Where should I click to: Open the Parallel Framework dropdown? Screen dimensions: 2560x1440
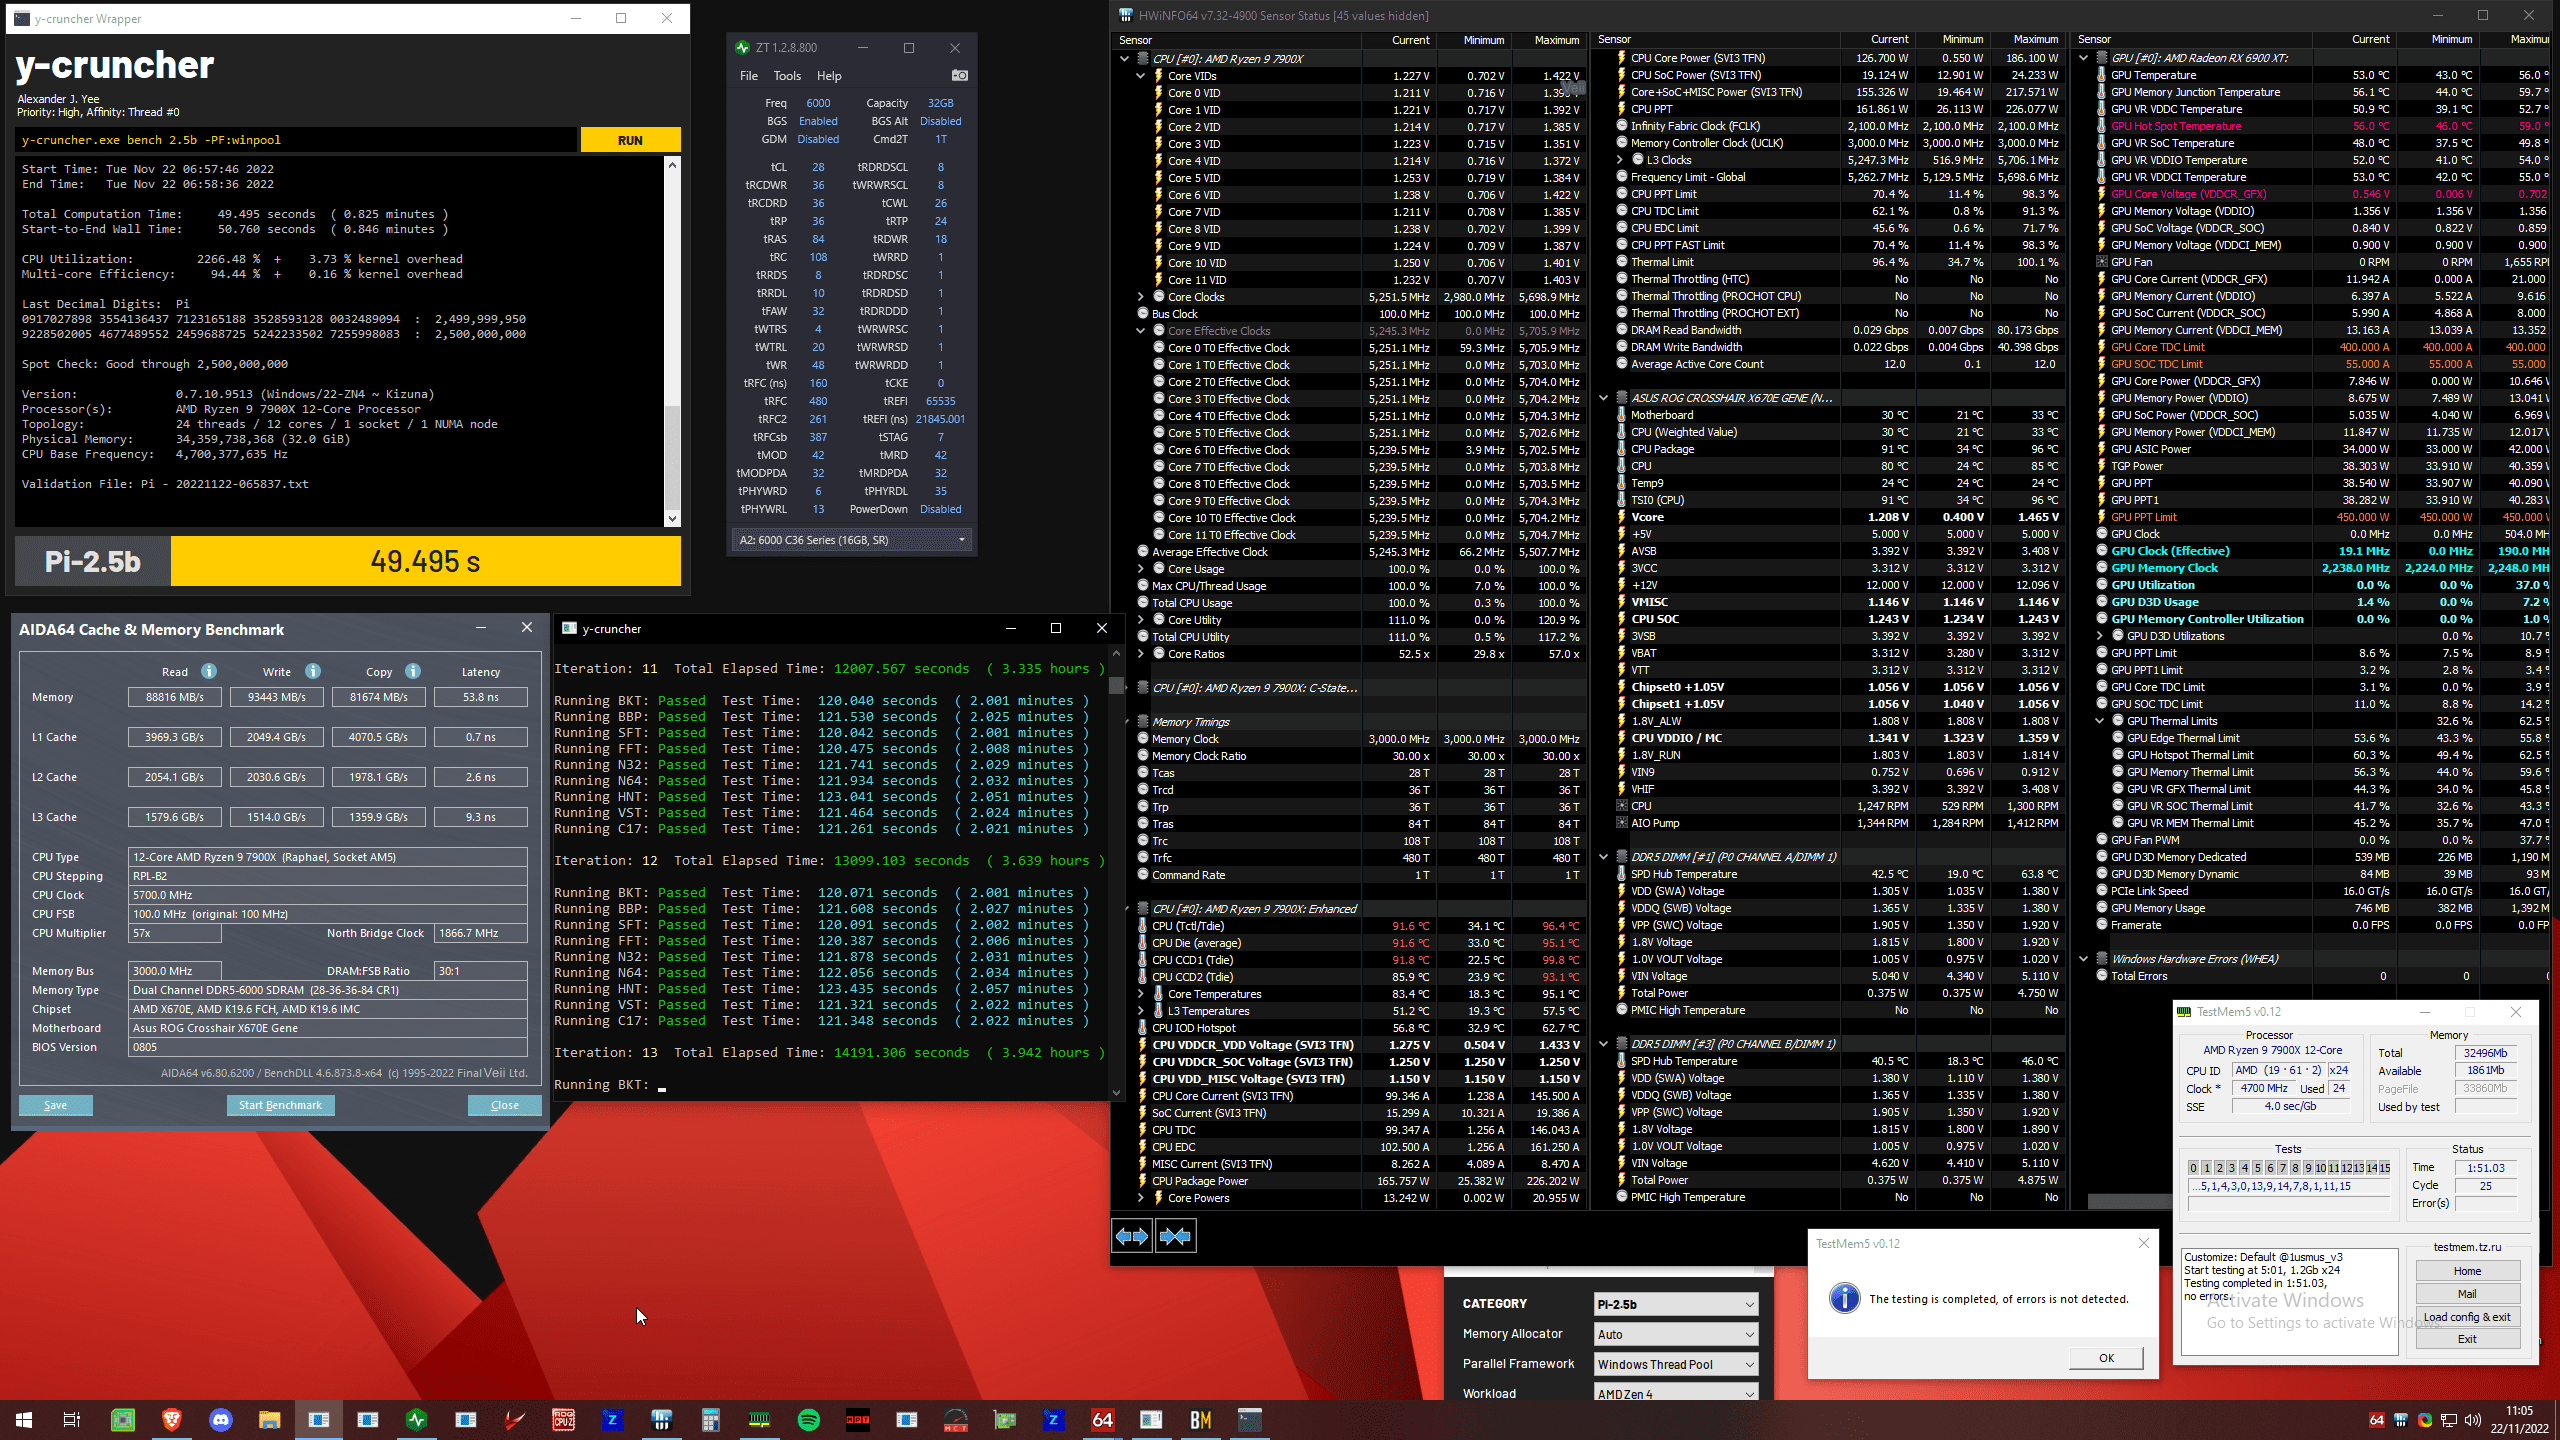(1675, 1364)
